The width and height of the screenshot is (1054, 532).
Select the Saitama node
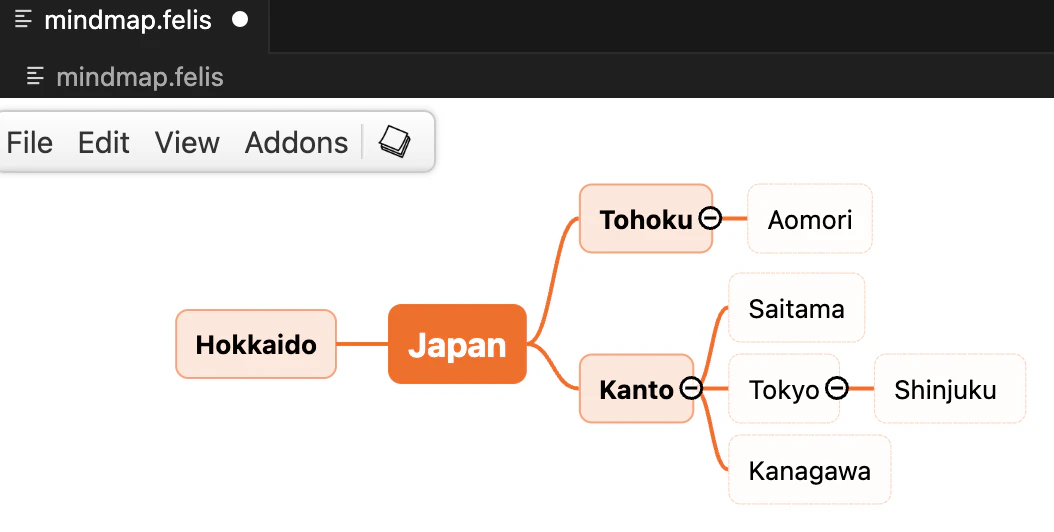point(797,308)
